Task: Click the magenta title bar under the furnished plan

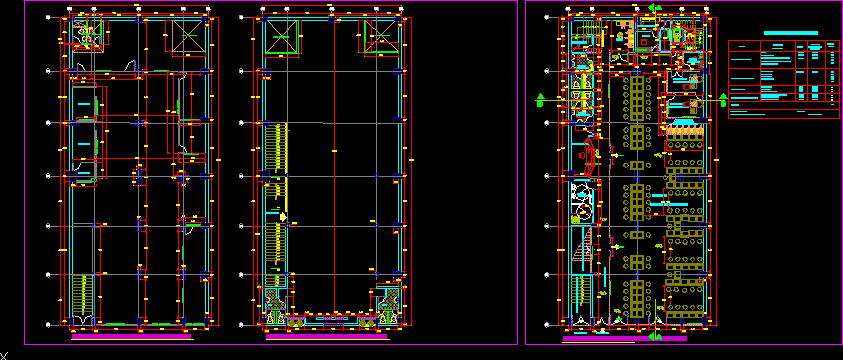Action: point(624,339)
